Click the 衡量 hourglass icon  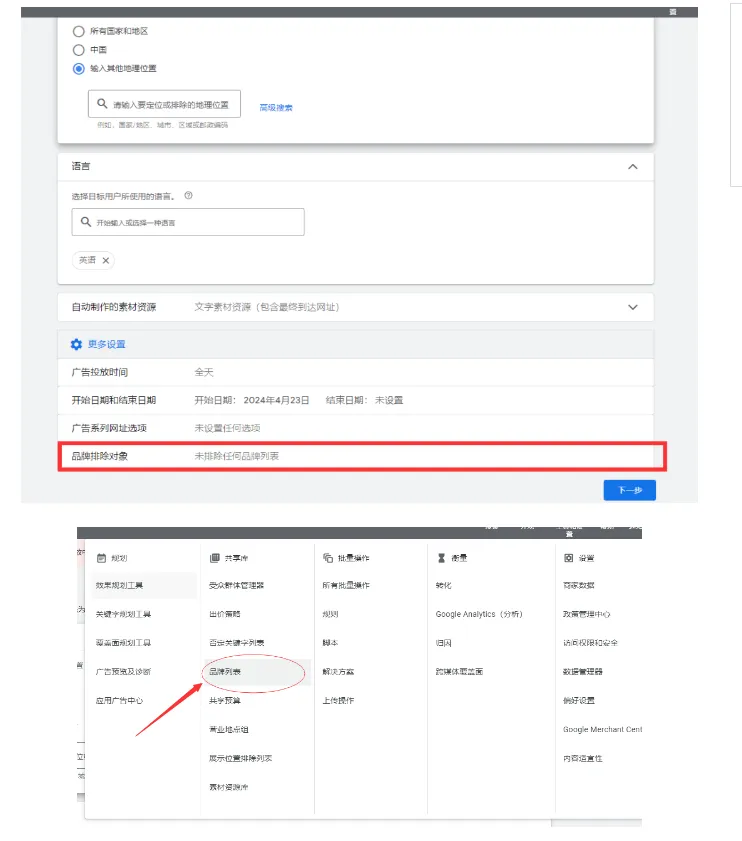(x=441, y=558)
